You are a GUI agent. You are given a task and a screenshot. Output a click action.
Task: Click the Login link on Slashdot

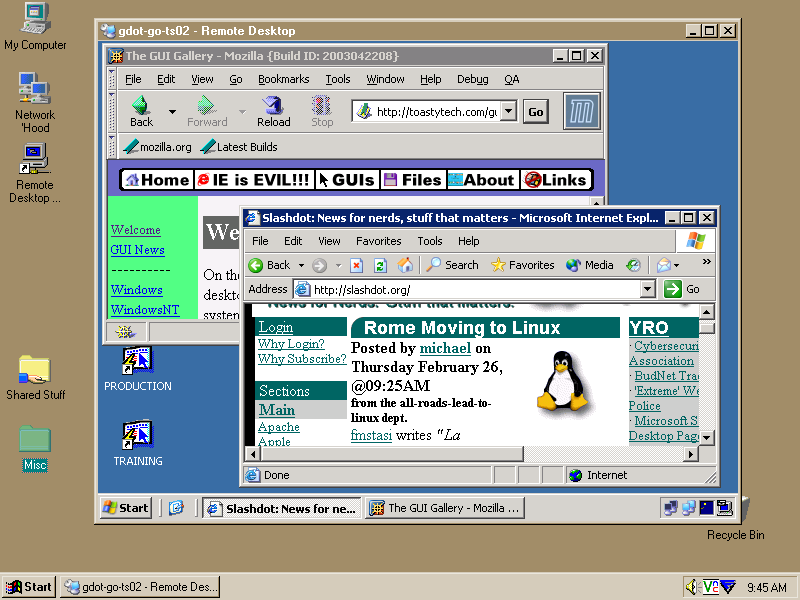coord(276,327)
